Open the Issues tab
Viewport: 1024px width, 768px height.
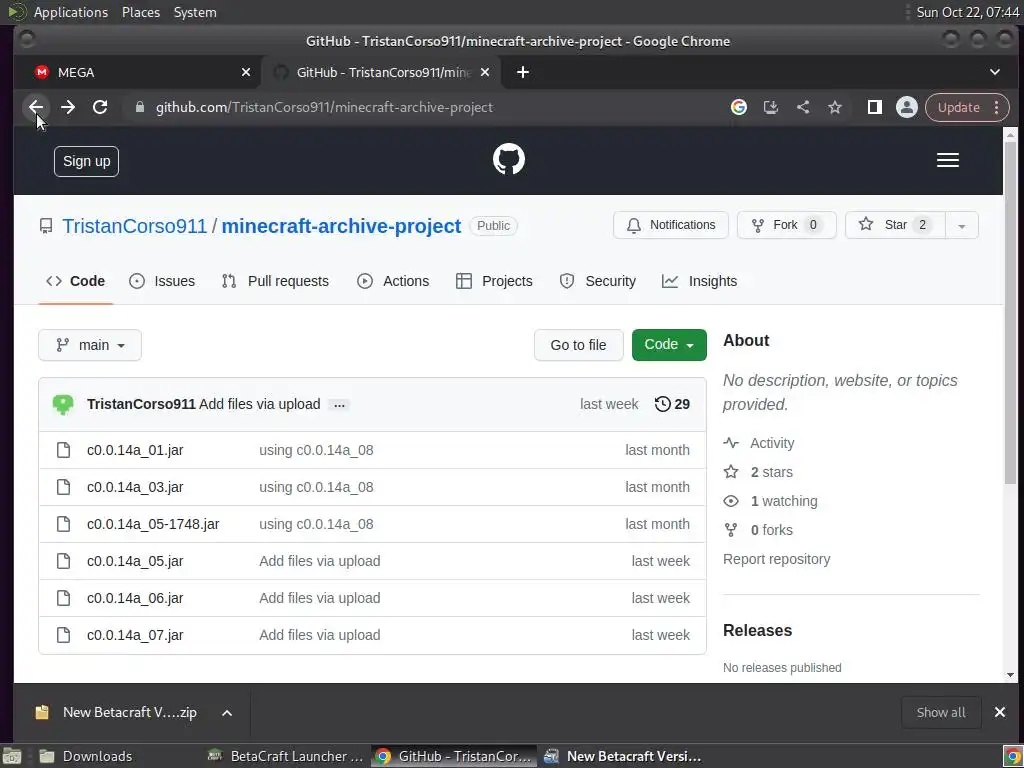[162, 281]
